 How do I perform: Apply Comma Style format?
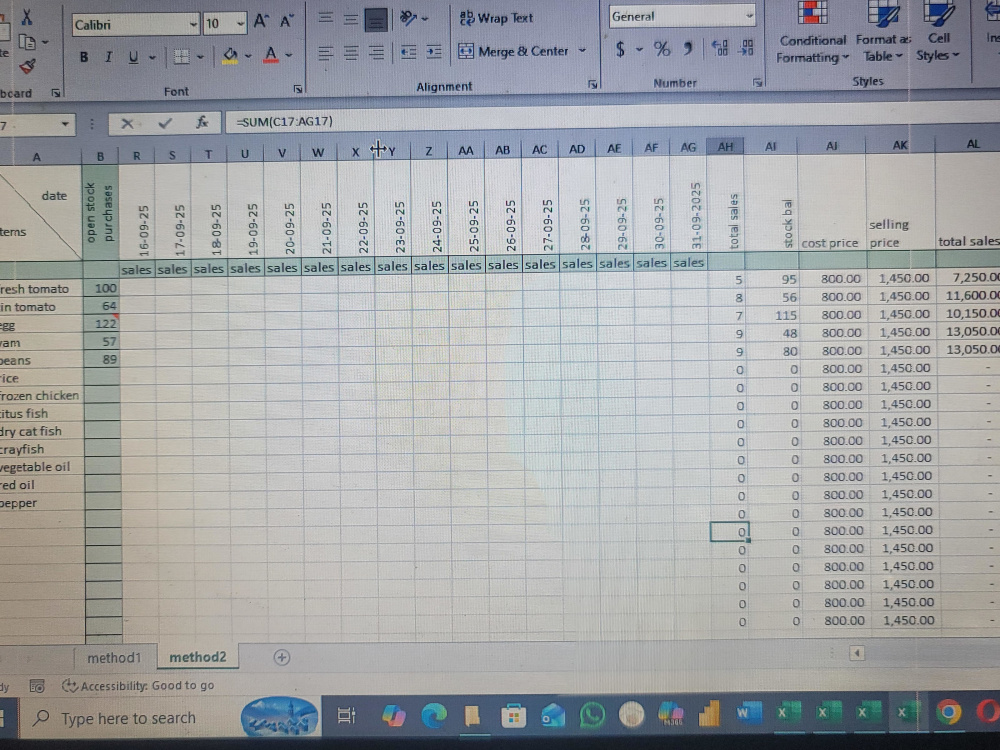click(x=689, y=48)
